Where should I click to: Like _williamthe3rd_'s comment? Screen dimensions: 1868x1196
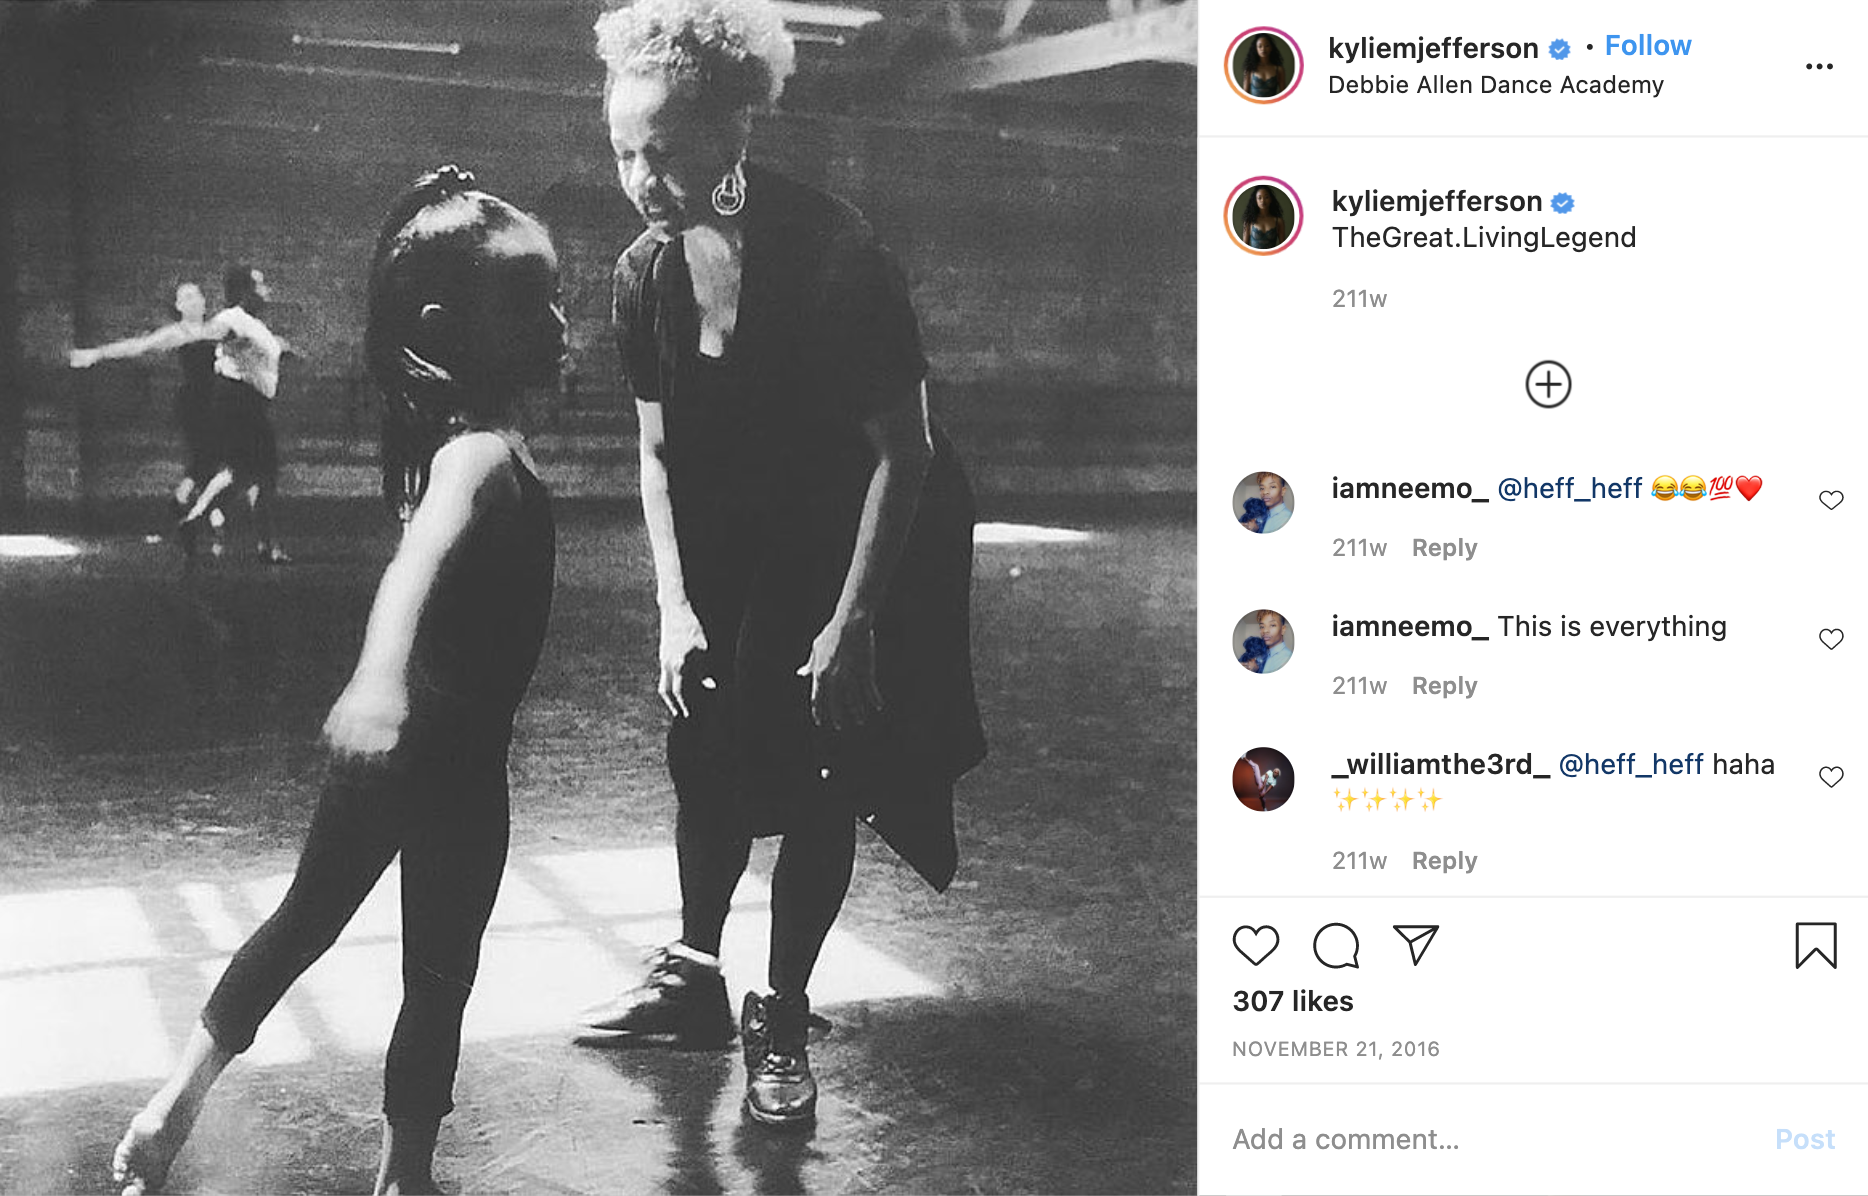pyautogui.click(x=1831, y=777)
